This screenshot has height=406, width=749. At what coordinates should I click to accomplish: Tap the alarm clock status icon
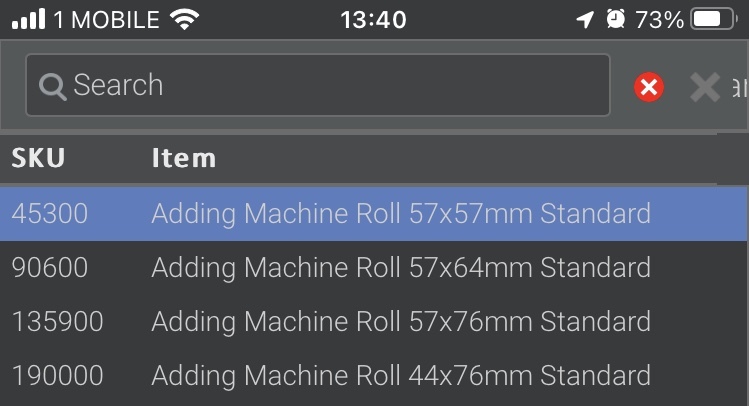(616, 20)
